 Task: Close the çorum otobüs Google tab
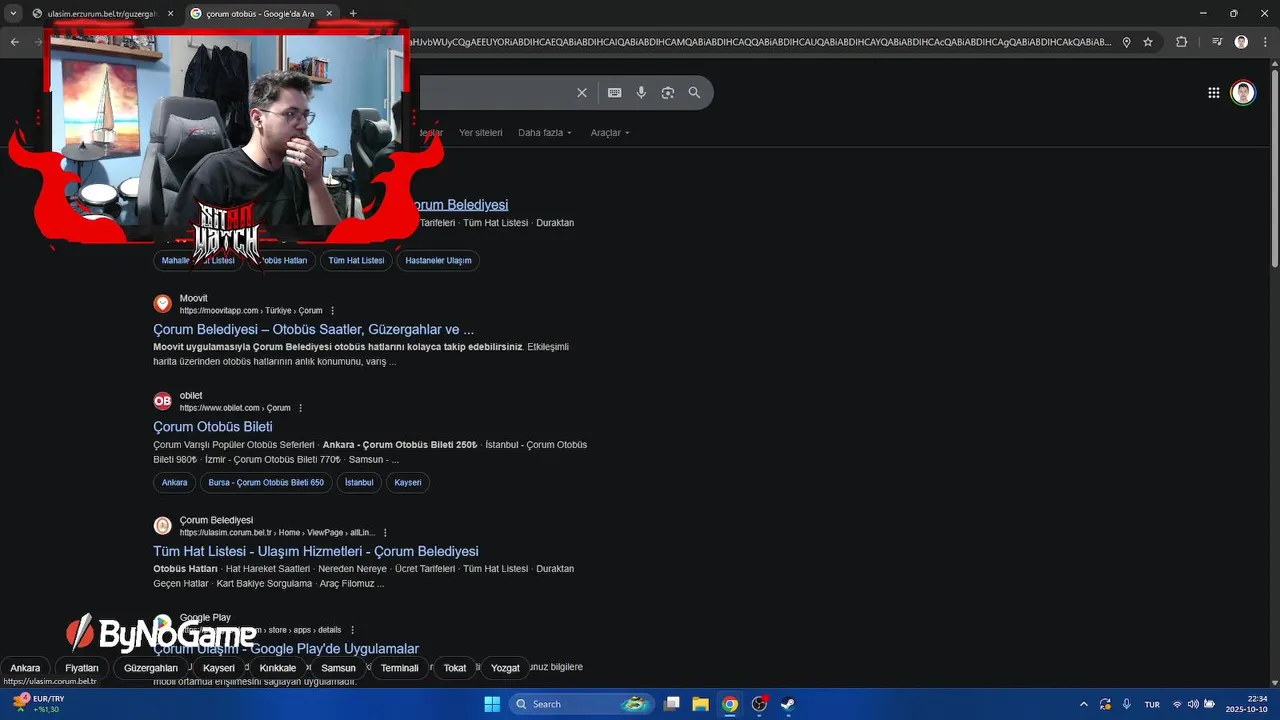pos(330,14)
